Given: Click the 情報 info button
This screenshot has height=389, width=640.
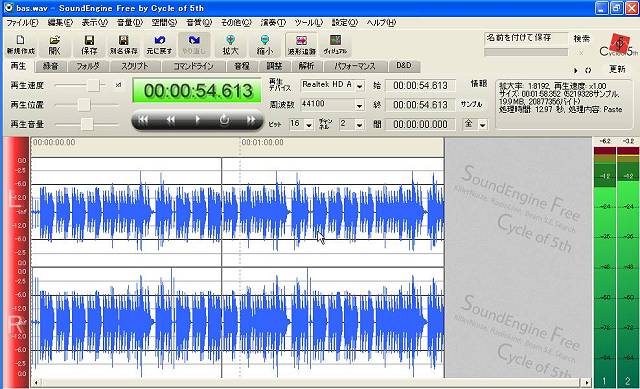Looking at the screenshot, I should point(478,84).
